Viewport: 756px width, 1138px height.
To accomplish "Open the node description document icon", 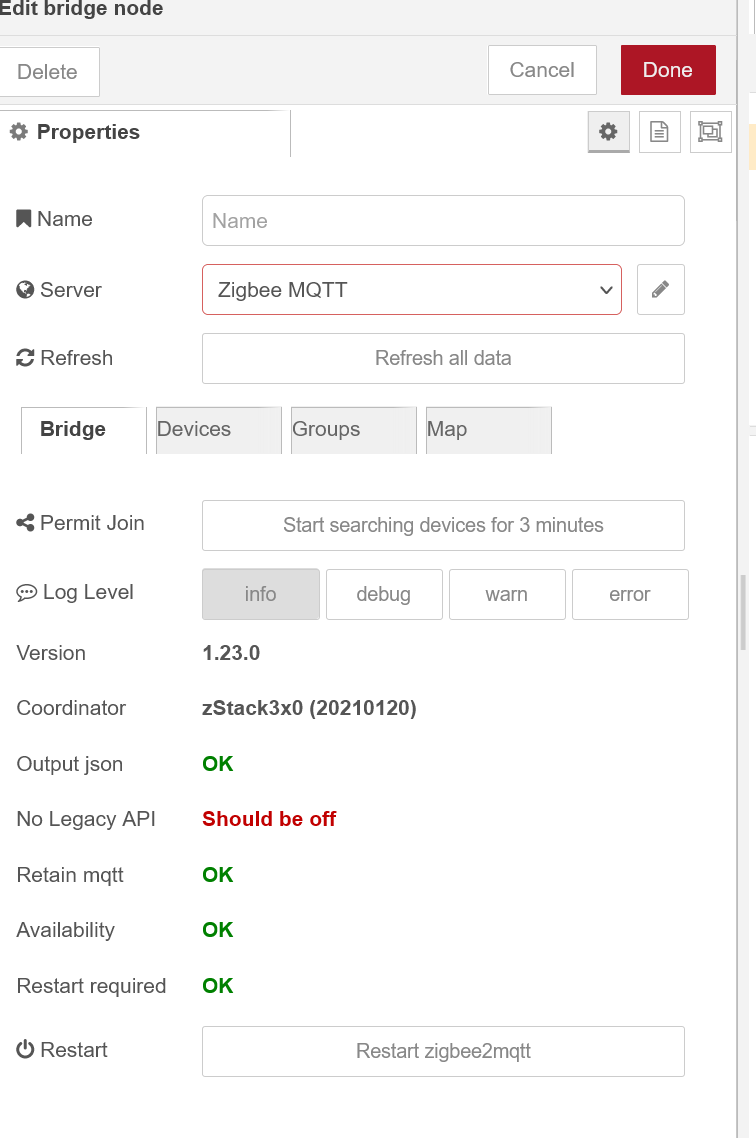I will [x=659, y=131].
